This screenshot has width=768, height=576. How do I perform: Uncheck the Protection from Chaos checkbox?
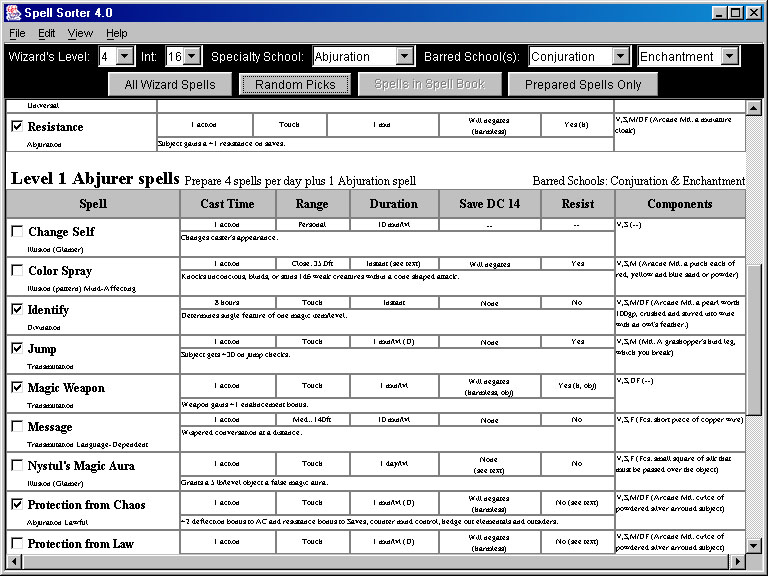pos(17,504)
